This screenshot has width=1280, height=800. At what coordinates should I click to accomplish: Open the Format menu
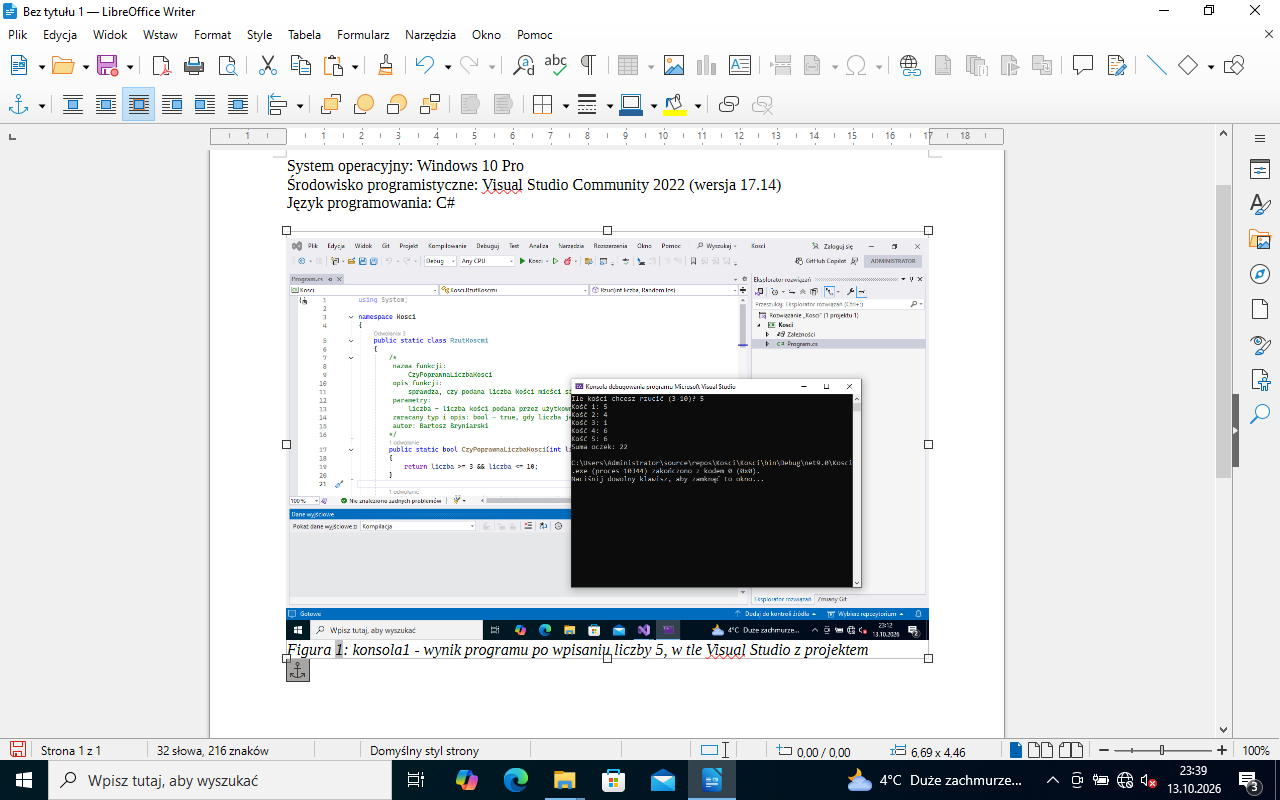click(212, 34)
